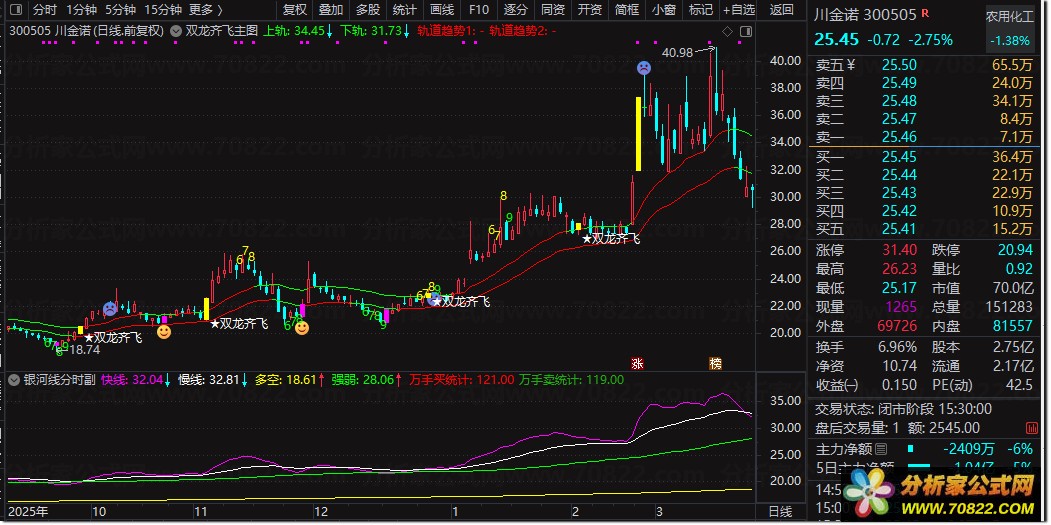Click the orange smiley icon near October
Image resolution: width=1051 pixels, height=525 pixels.
click(x=164, y=331)
